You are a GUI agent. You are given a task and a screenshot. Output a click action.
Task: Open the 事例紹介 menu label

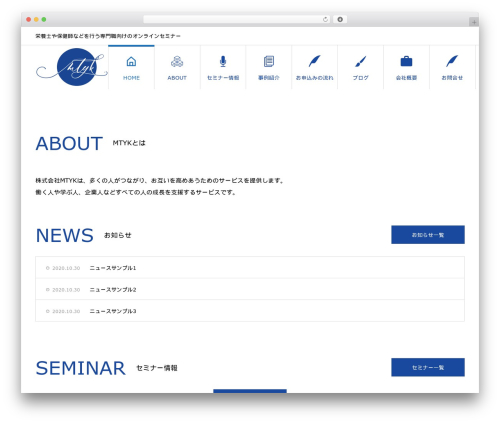tap(269, 78)
